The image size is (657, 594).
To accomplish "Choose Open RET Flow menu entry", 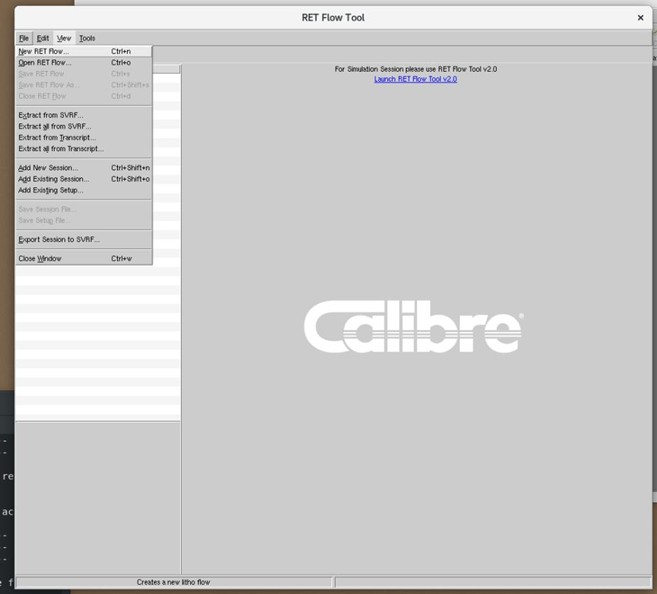I will click(x=84, y=62).
